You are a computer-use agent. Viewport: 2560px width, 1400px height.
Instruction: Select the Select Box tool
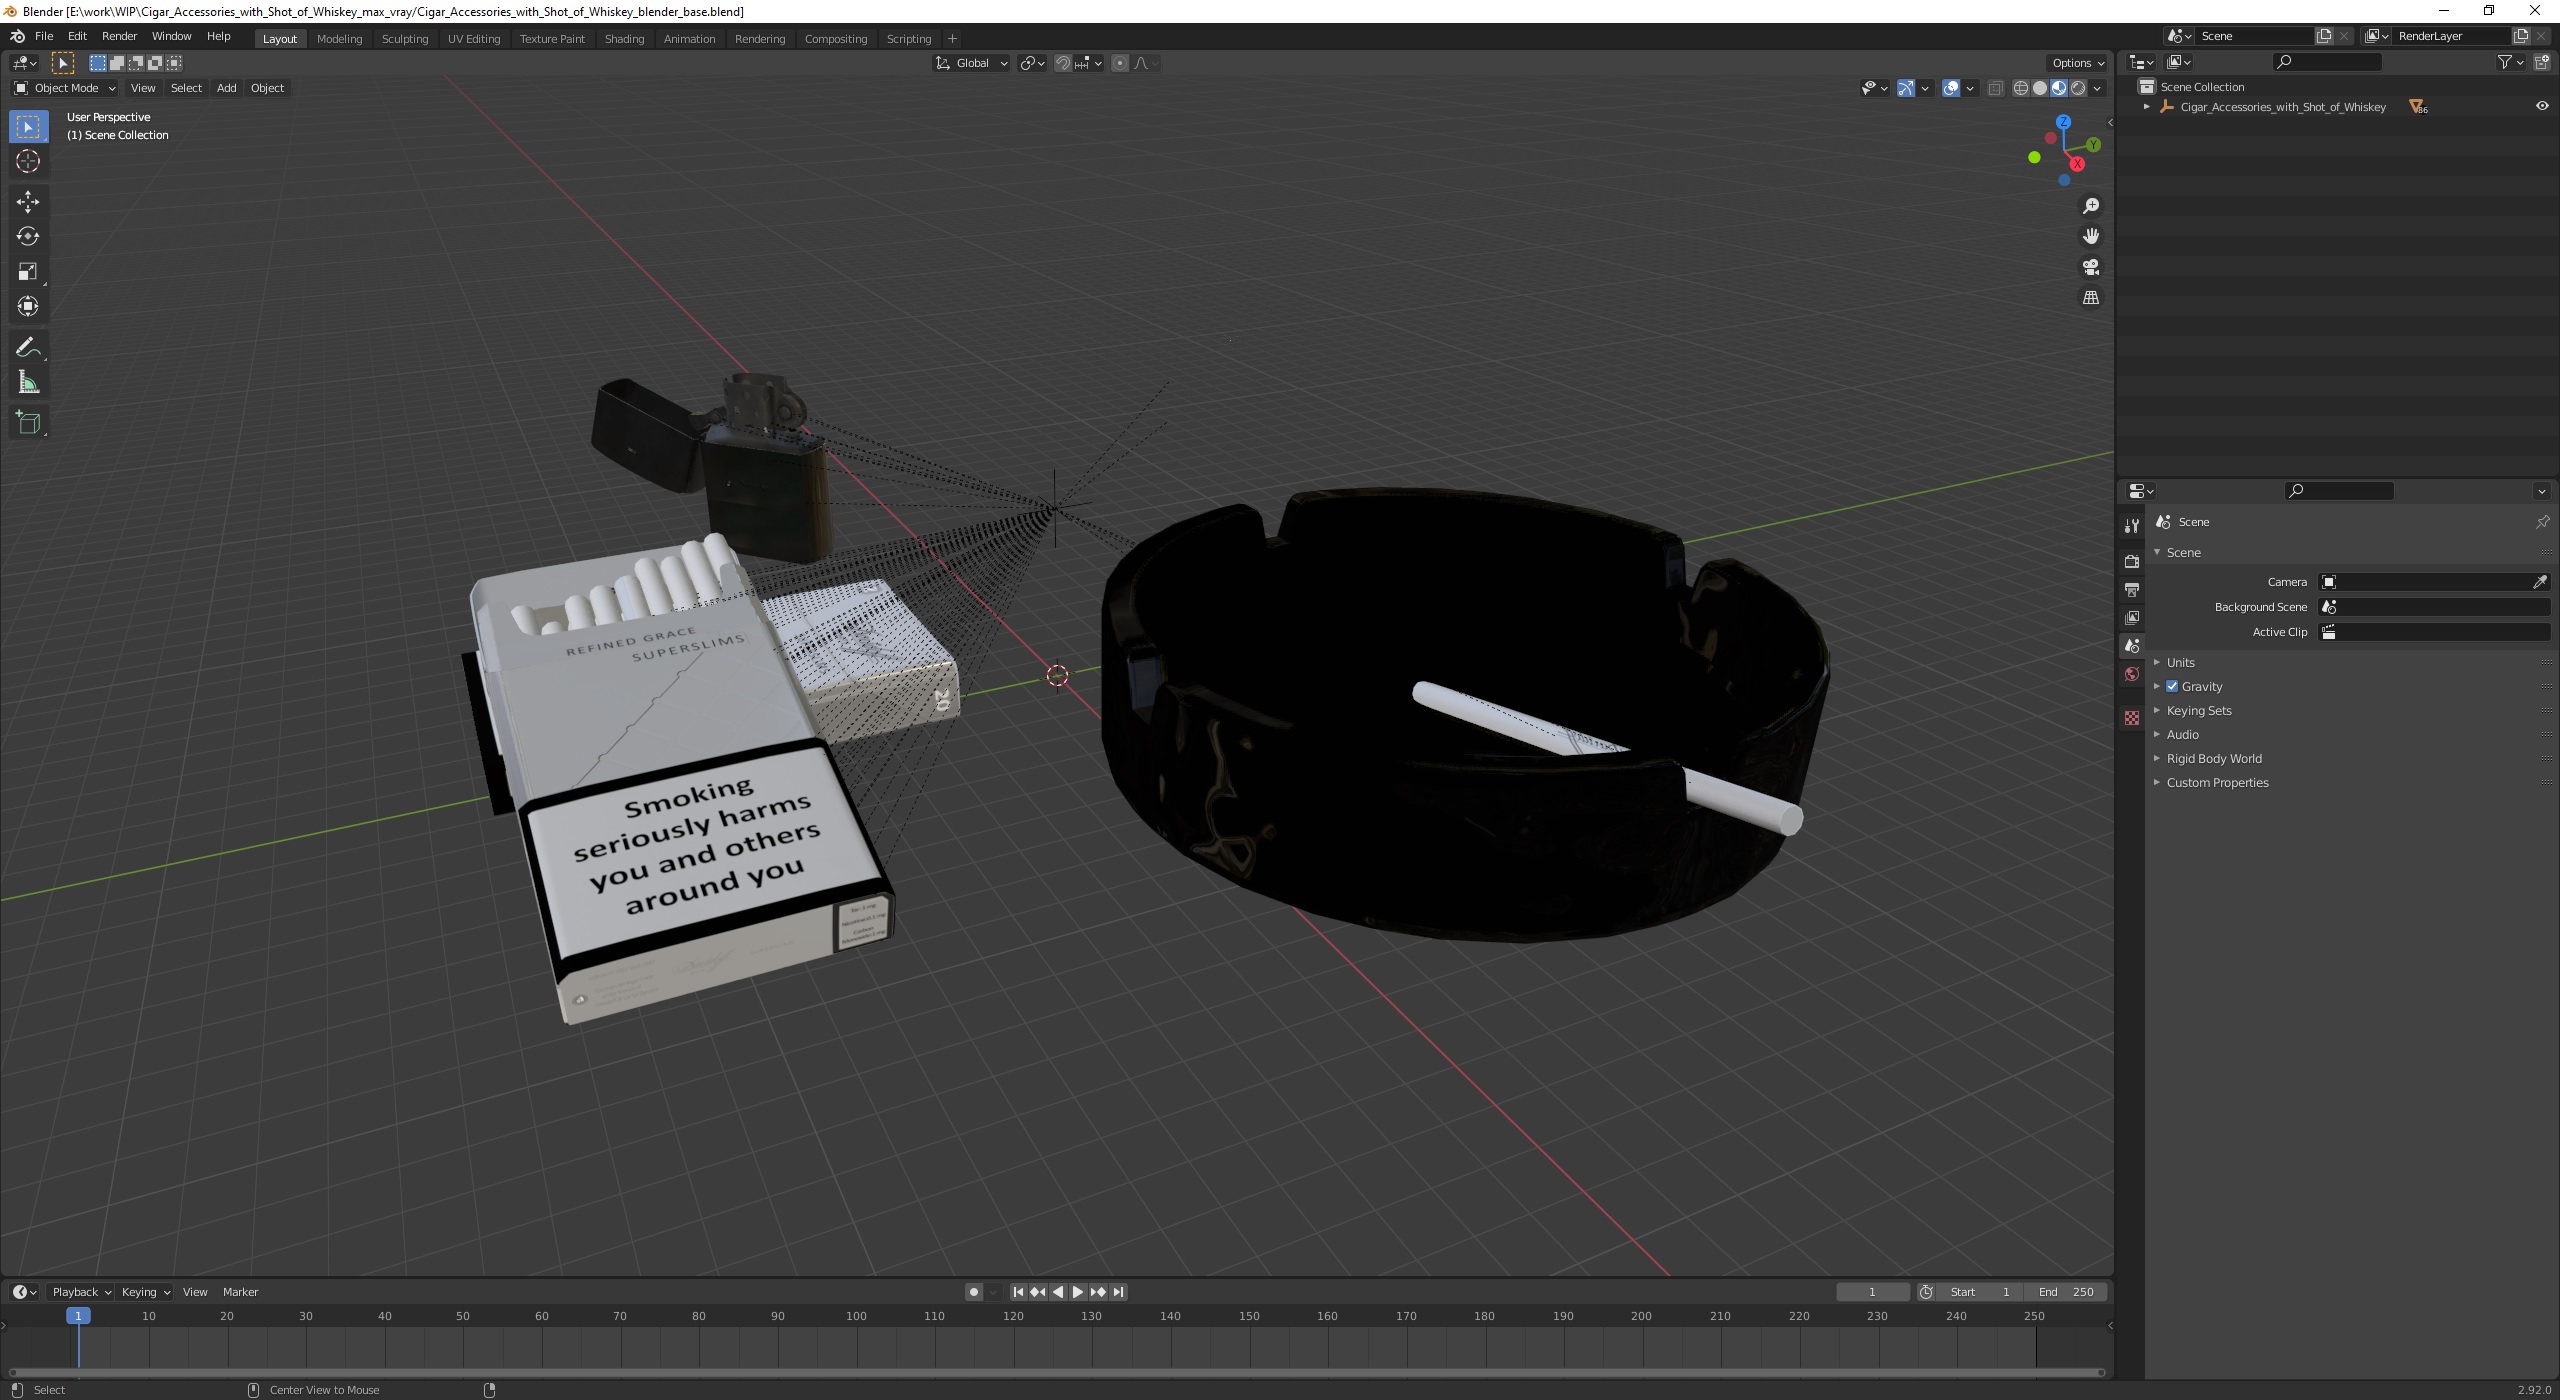28,126
